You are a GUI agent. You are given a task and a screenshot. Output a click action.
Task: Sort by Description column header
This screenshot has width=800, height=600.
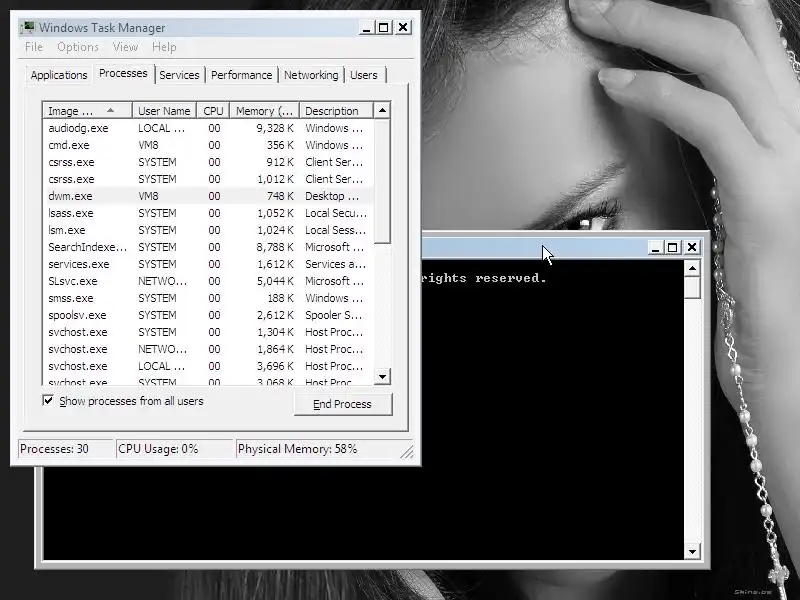point(336,111)
